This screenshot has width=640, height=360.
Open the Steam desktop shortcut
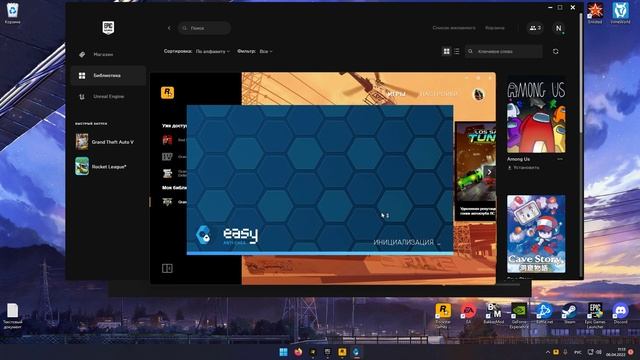569,313
